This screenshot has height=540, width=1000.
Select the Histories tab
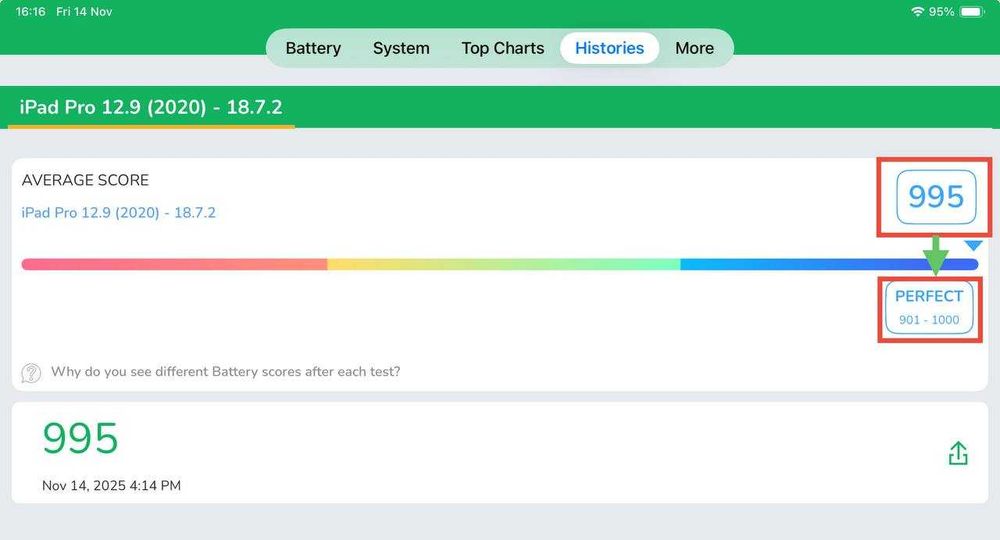coord(609,48)
